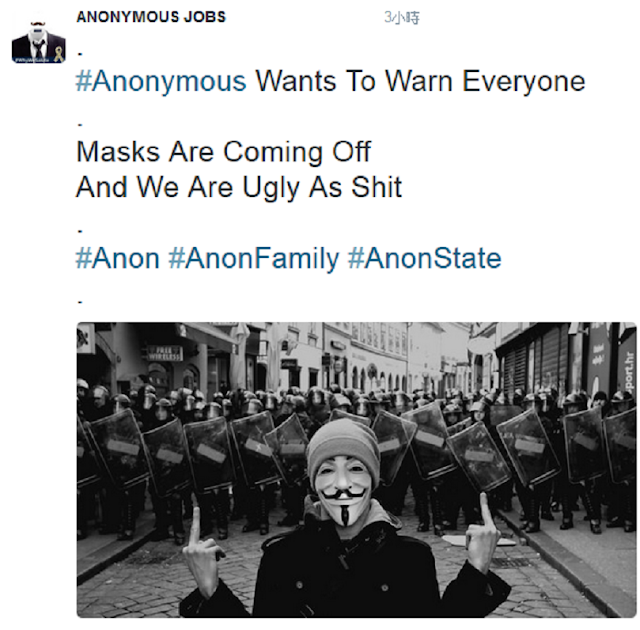
Task: Open the #AnonFamily hashtag
Action: point(253,259)
